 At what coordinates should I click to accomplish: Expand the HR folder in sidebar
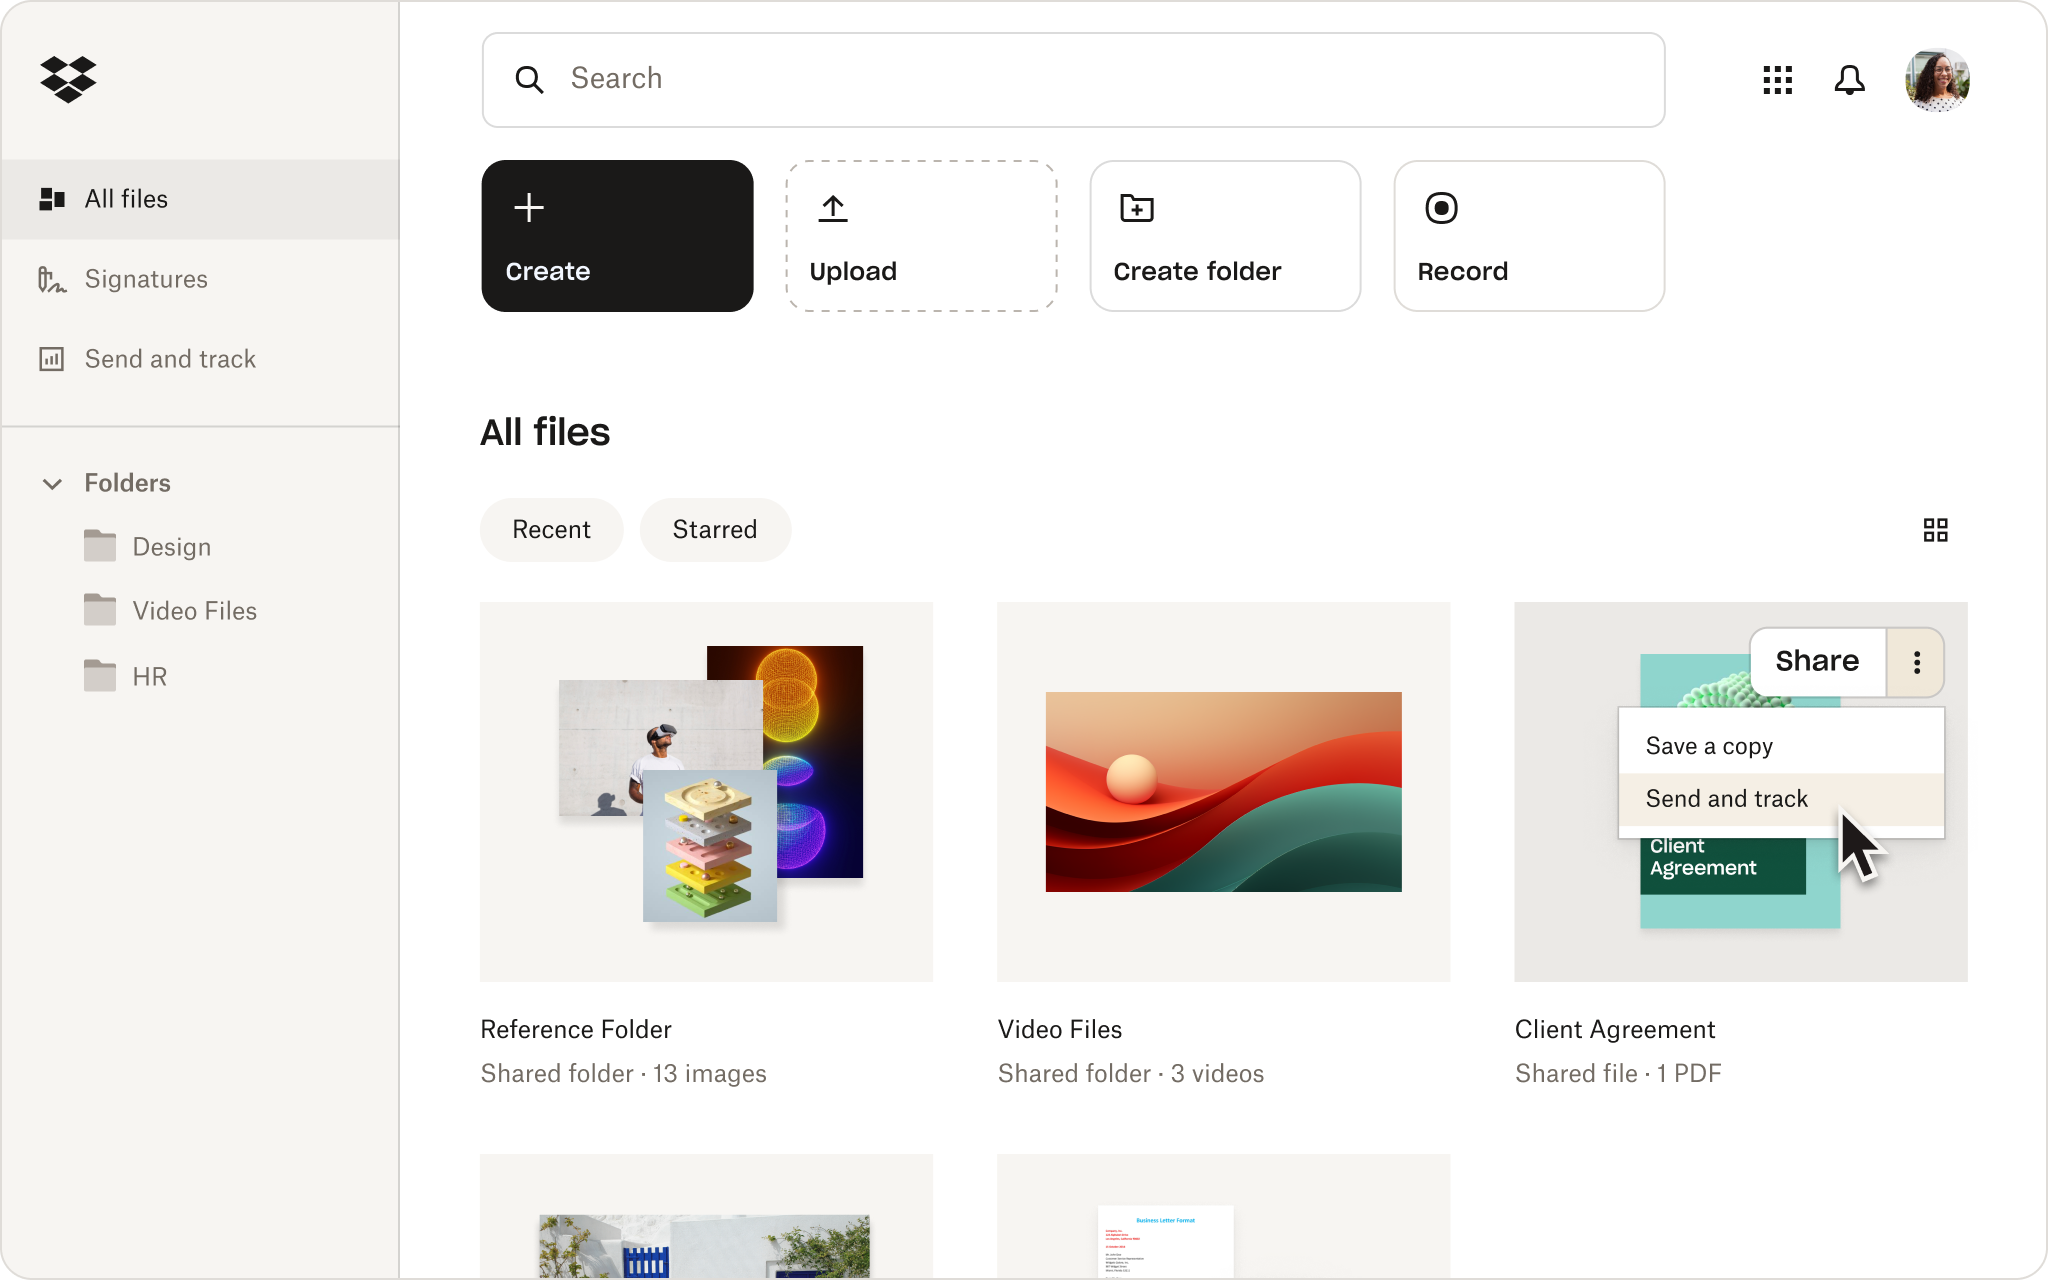(x=150, y=677)
